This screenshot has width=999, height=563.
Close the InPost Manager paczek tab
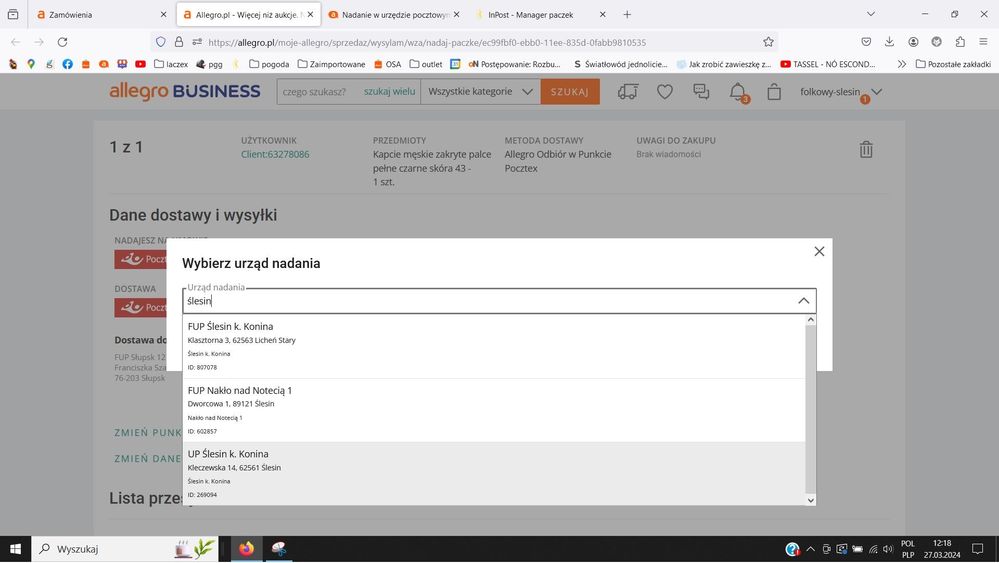point(603,14)
